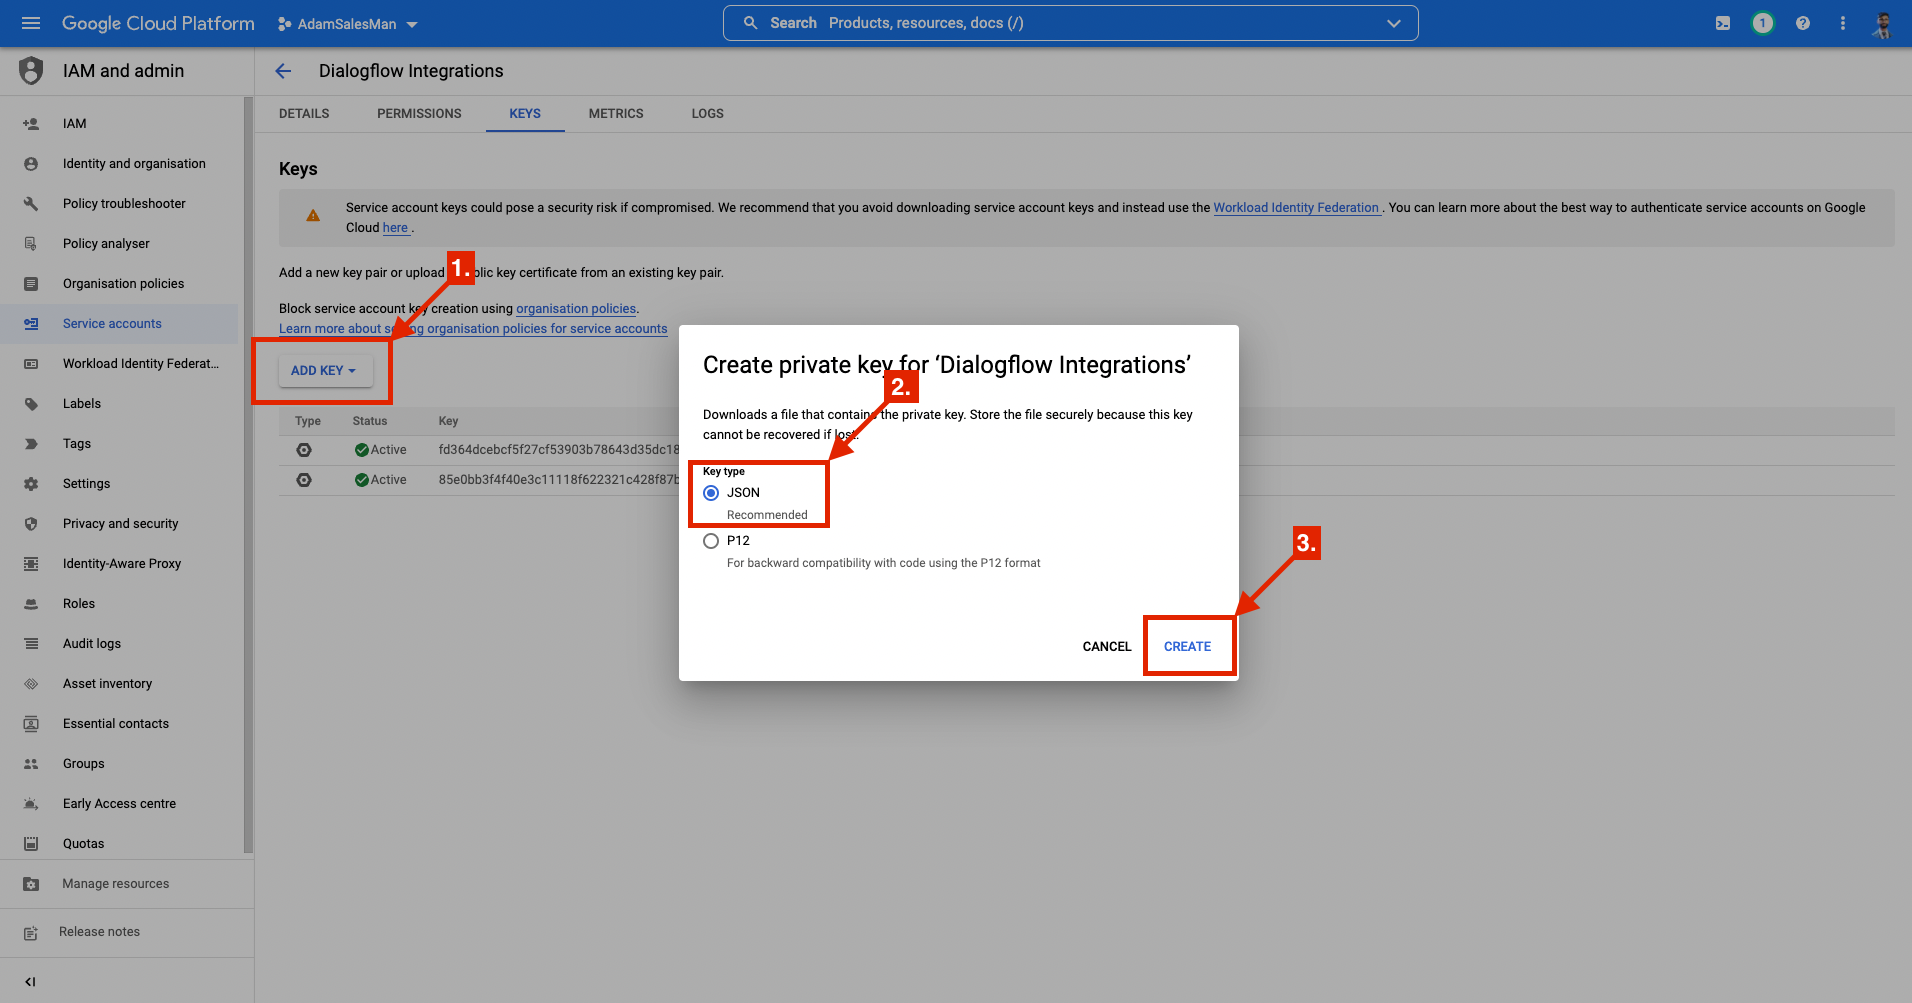1912x1003 pixels.
Task: Select the P12 key type radio button
Action: tap(711, 541)
